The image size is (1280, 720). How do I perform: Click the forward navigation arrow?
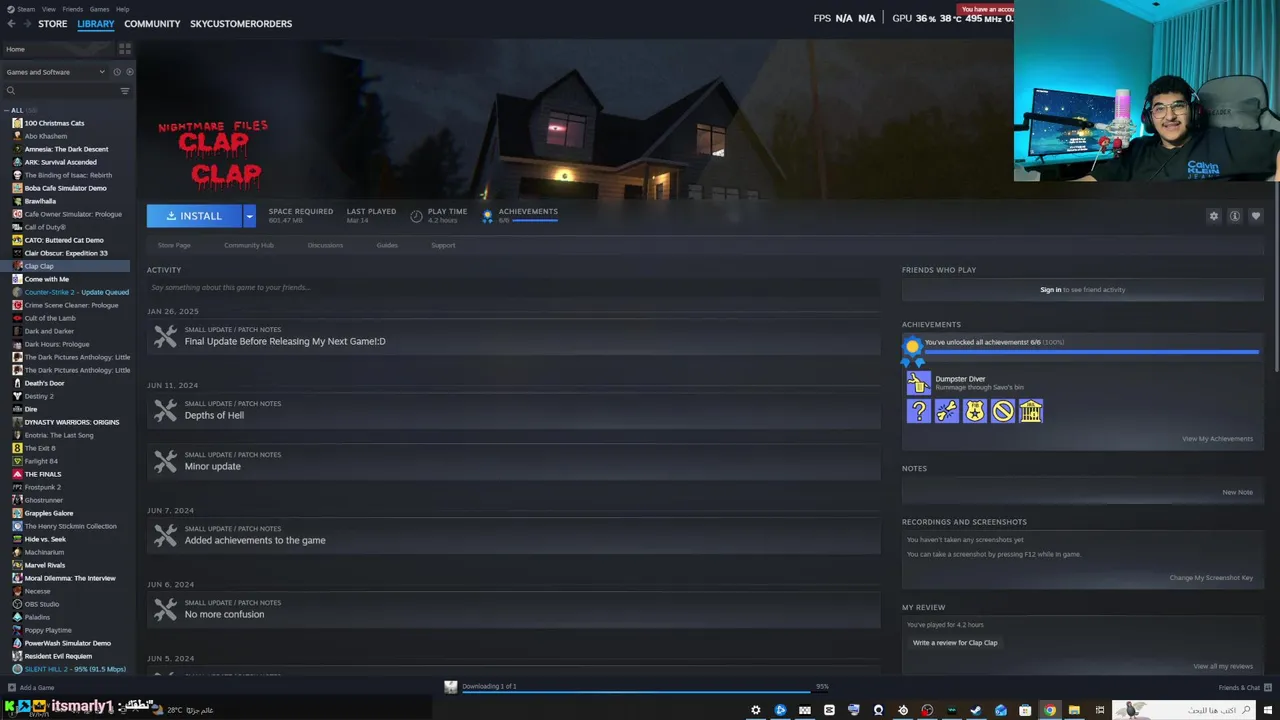[x=26, y=24]
